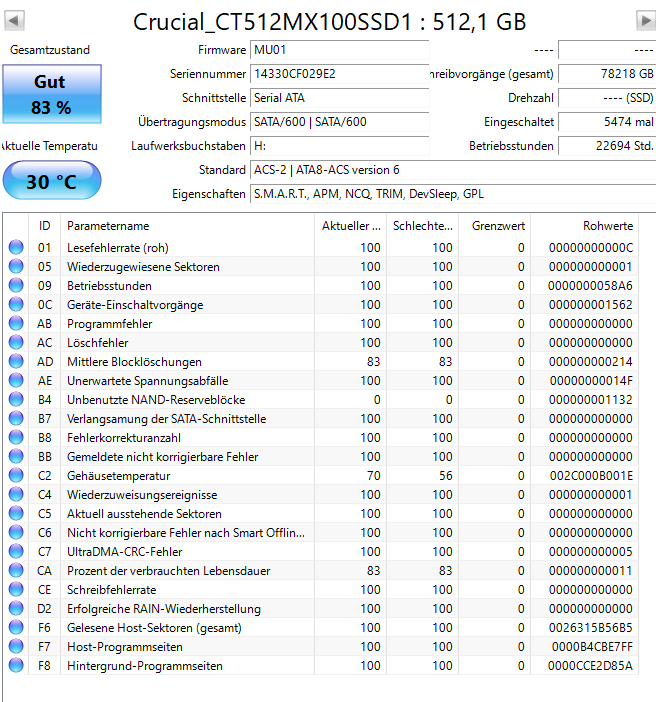
Task: Click status icon for Löschfehler
Action: tap(16, 342)
